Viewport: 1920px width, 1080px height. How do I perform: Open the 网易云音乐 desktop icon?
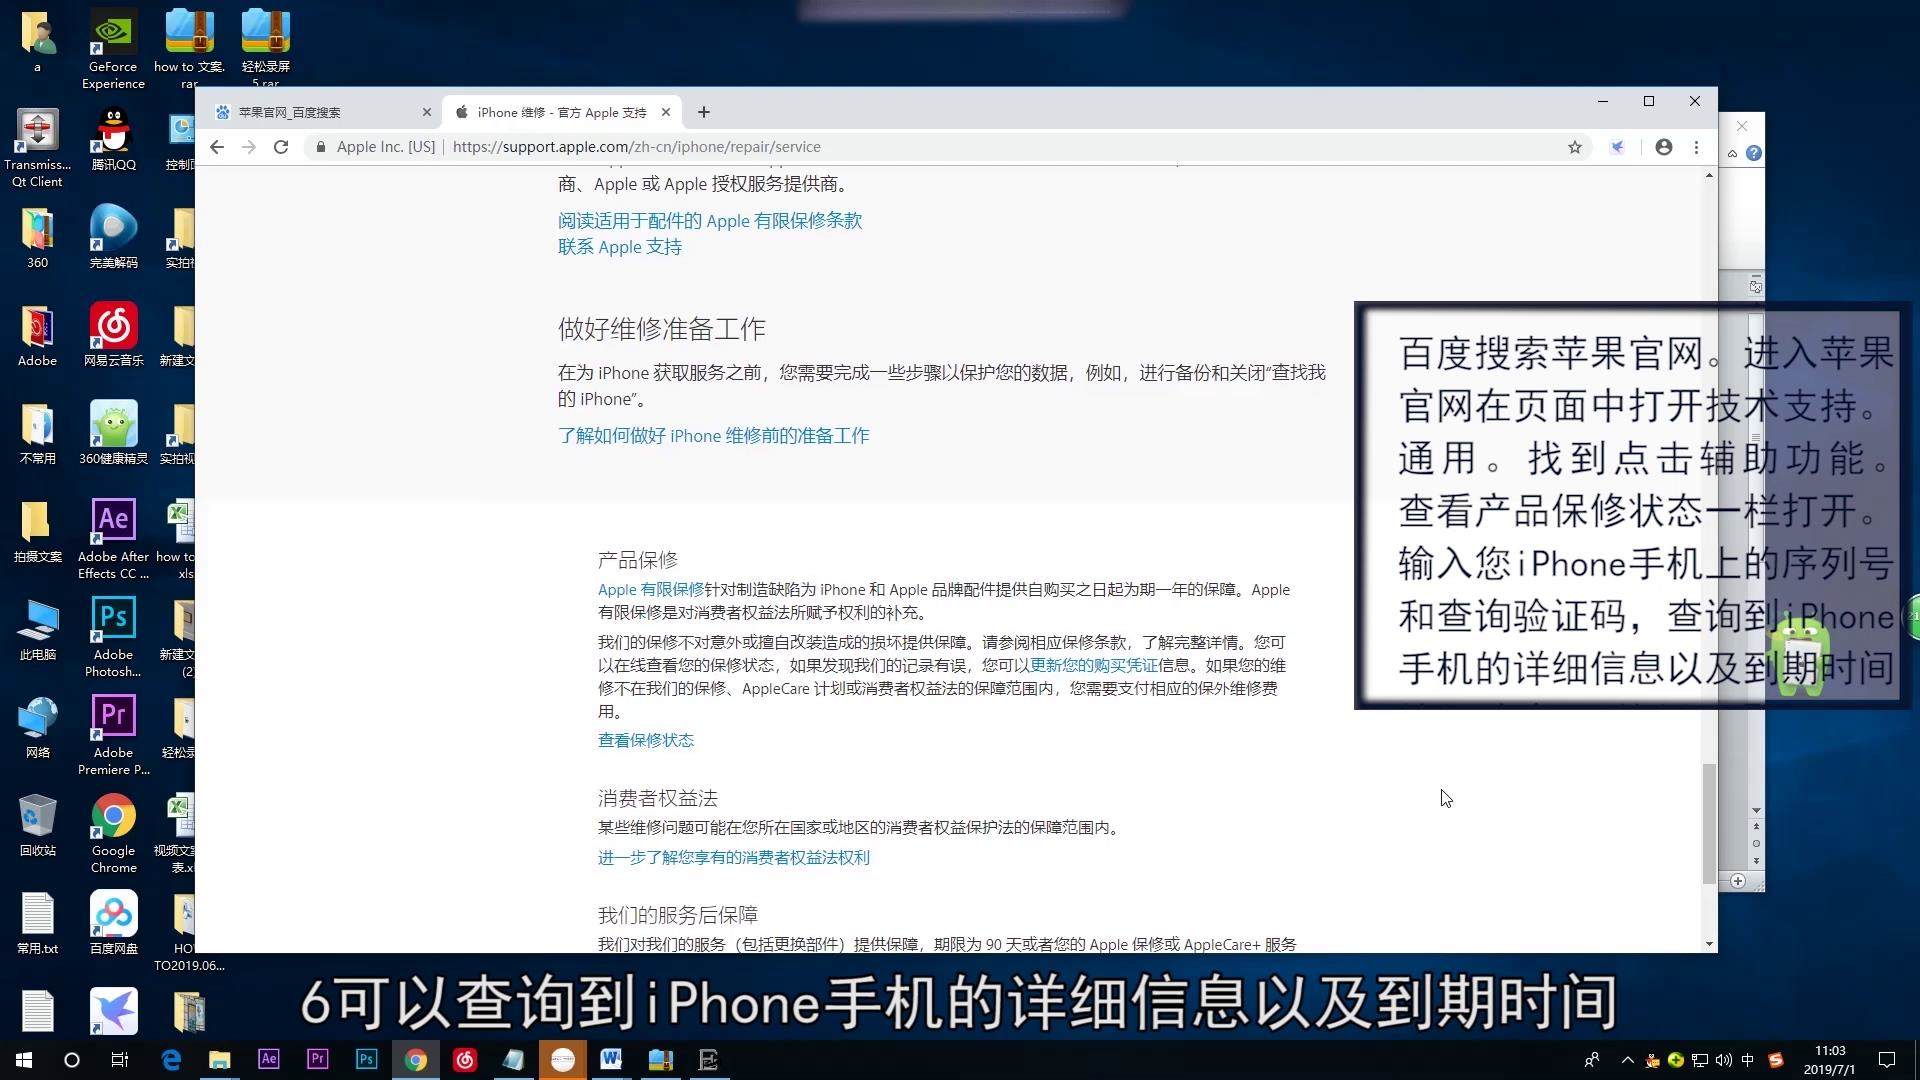click(x=113, y=334)
